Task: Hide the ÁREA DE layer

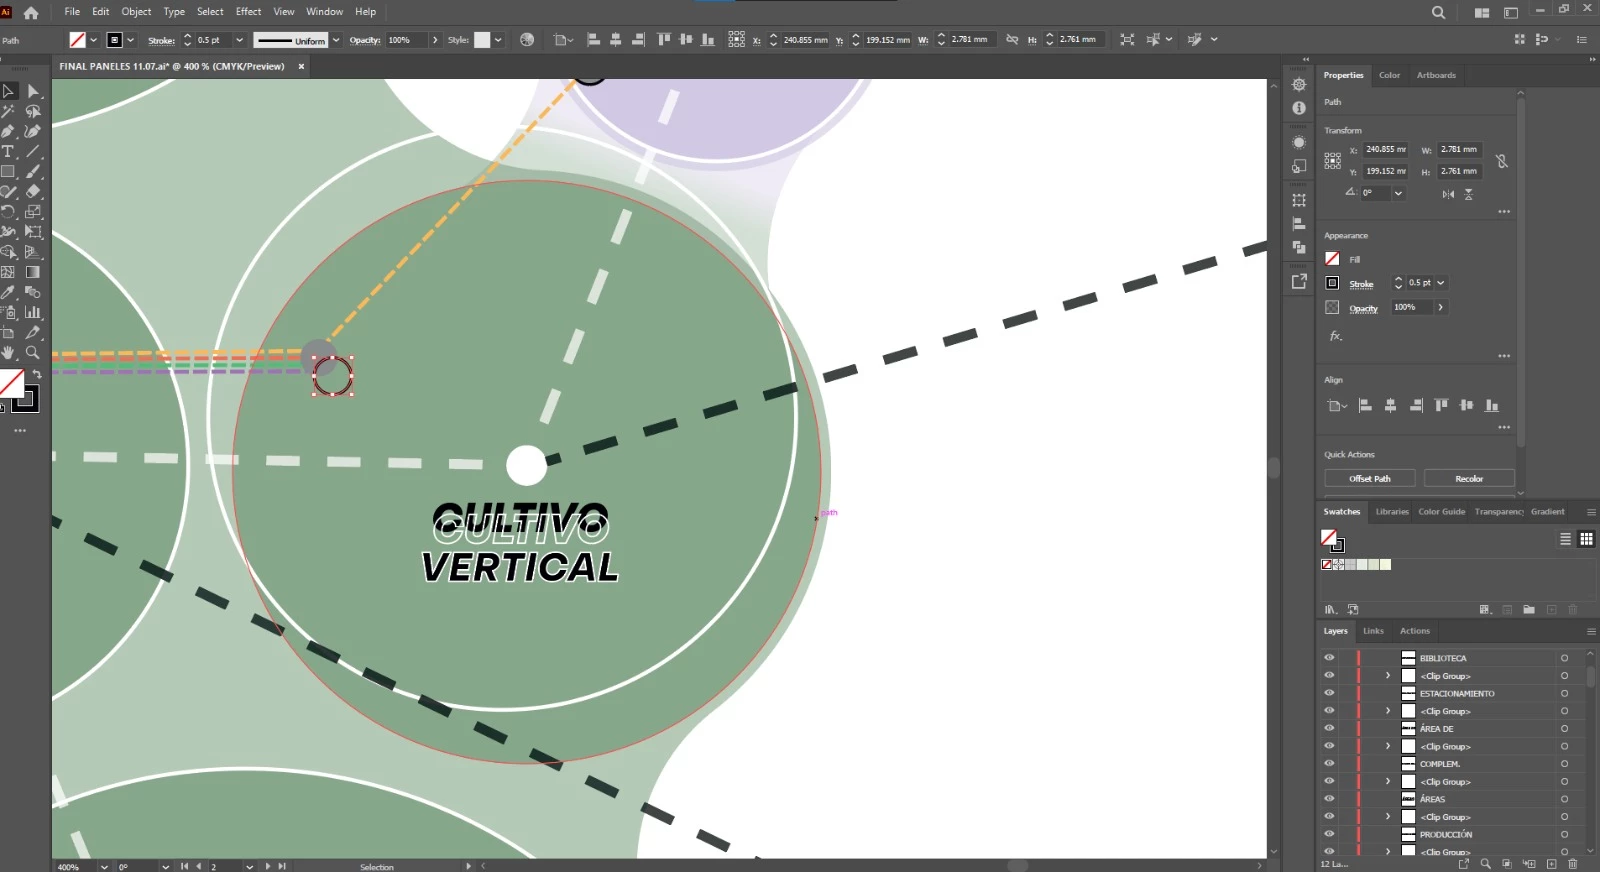Action: click(1329, 728)
